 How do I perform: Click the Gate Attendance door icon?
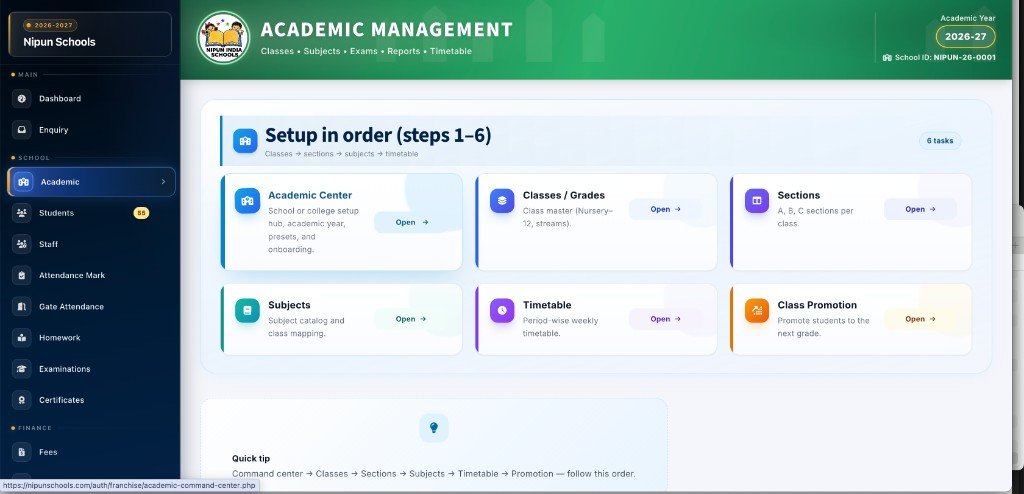click(x=22, y=306)
